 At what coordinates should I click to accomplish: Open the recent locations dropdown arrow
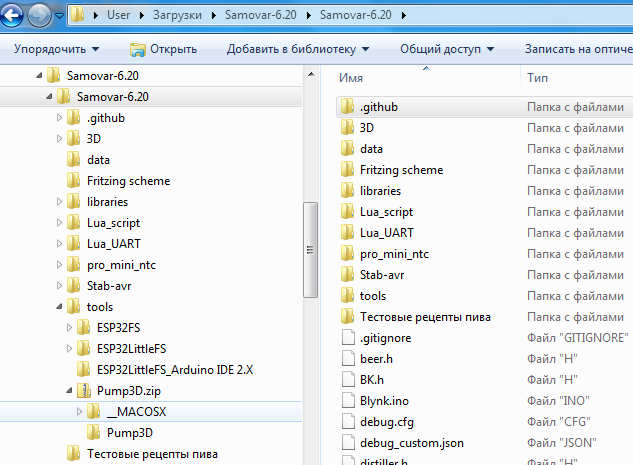[x=60, y=16]
